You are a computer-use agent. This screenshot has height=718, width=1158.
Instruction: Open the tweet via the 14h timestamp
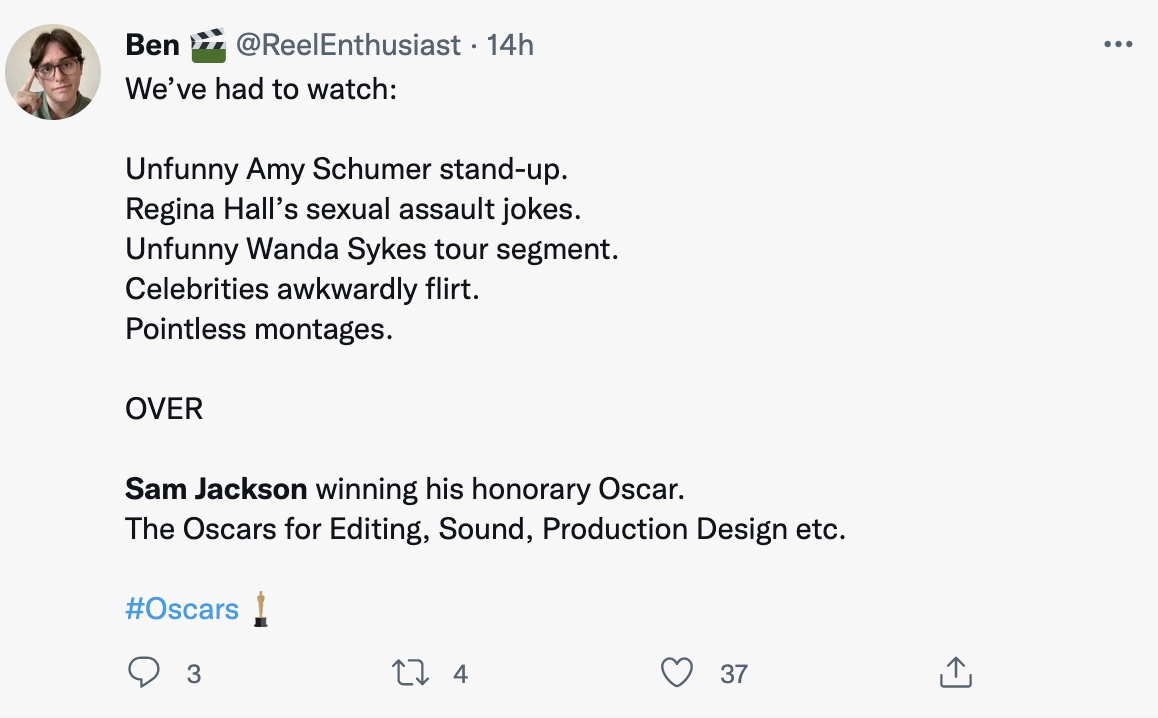pos(510,45)
